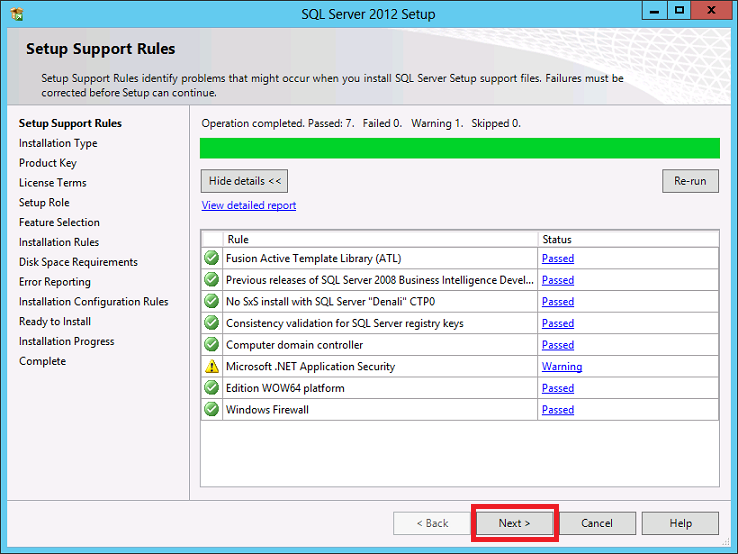This screenshot has width=738, height=554.
Task: Click the check icon for Consistency validation rule
Action: [x=212, y=323]
